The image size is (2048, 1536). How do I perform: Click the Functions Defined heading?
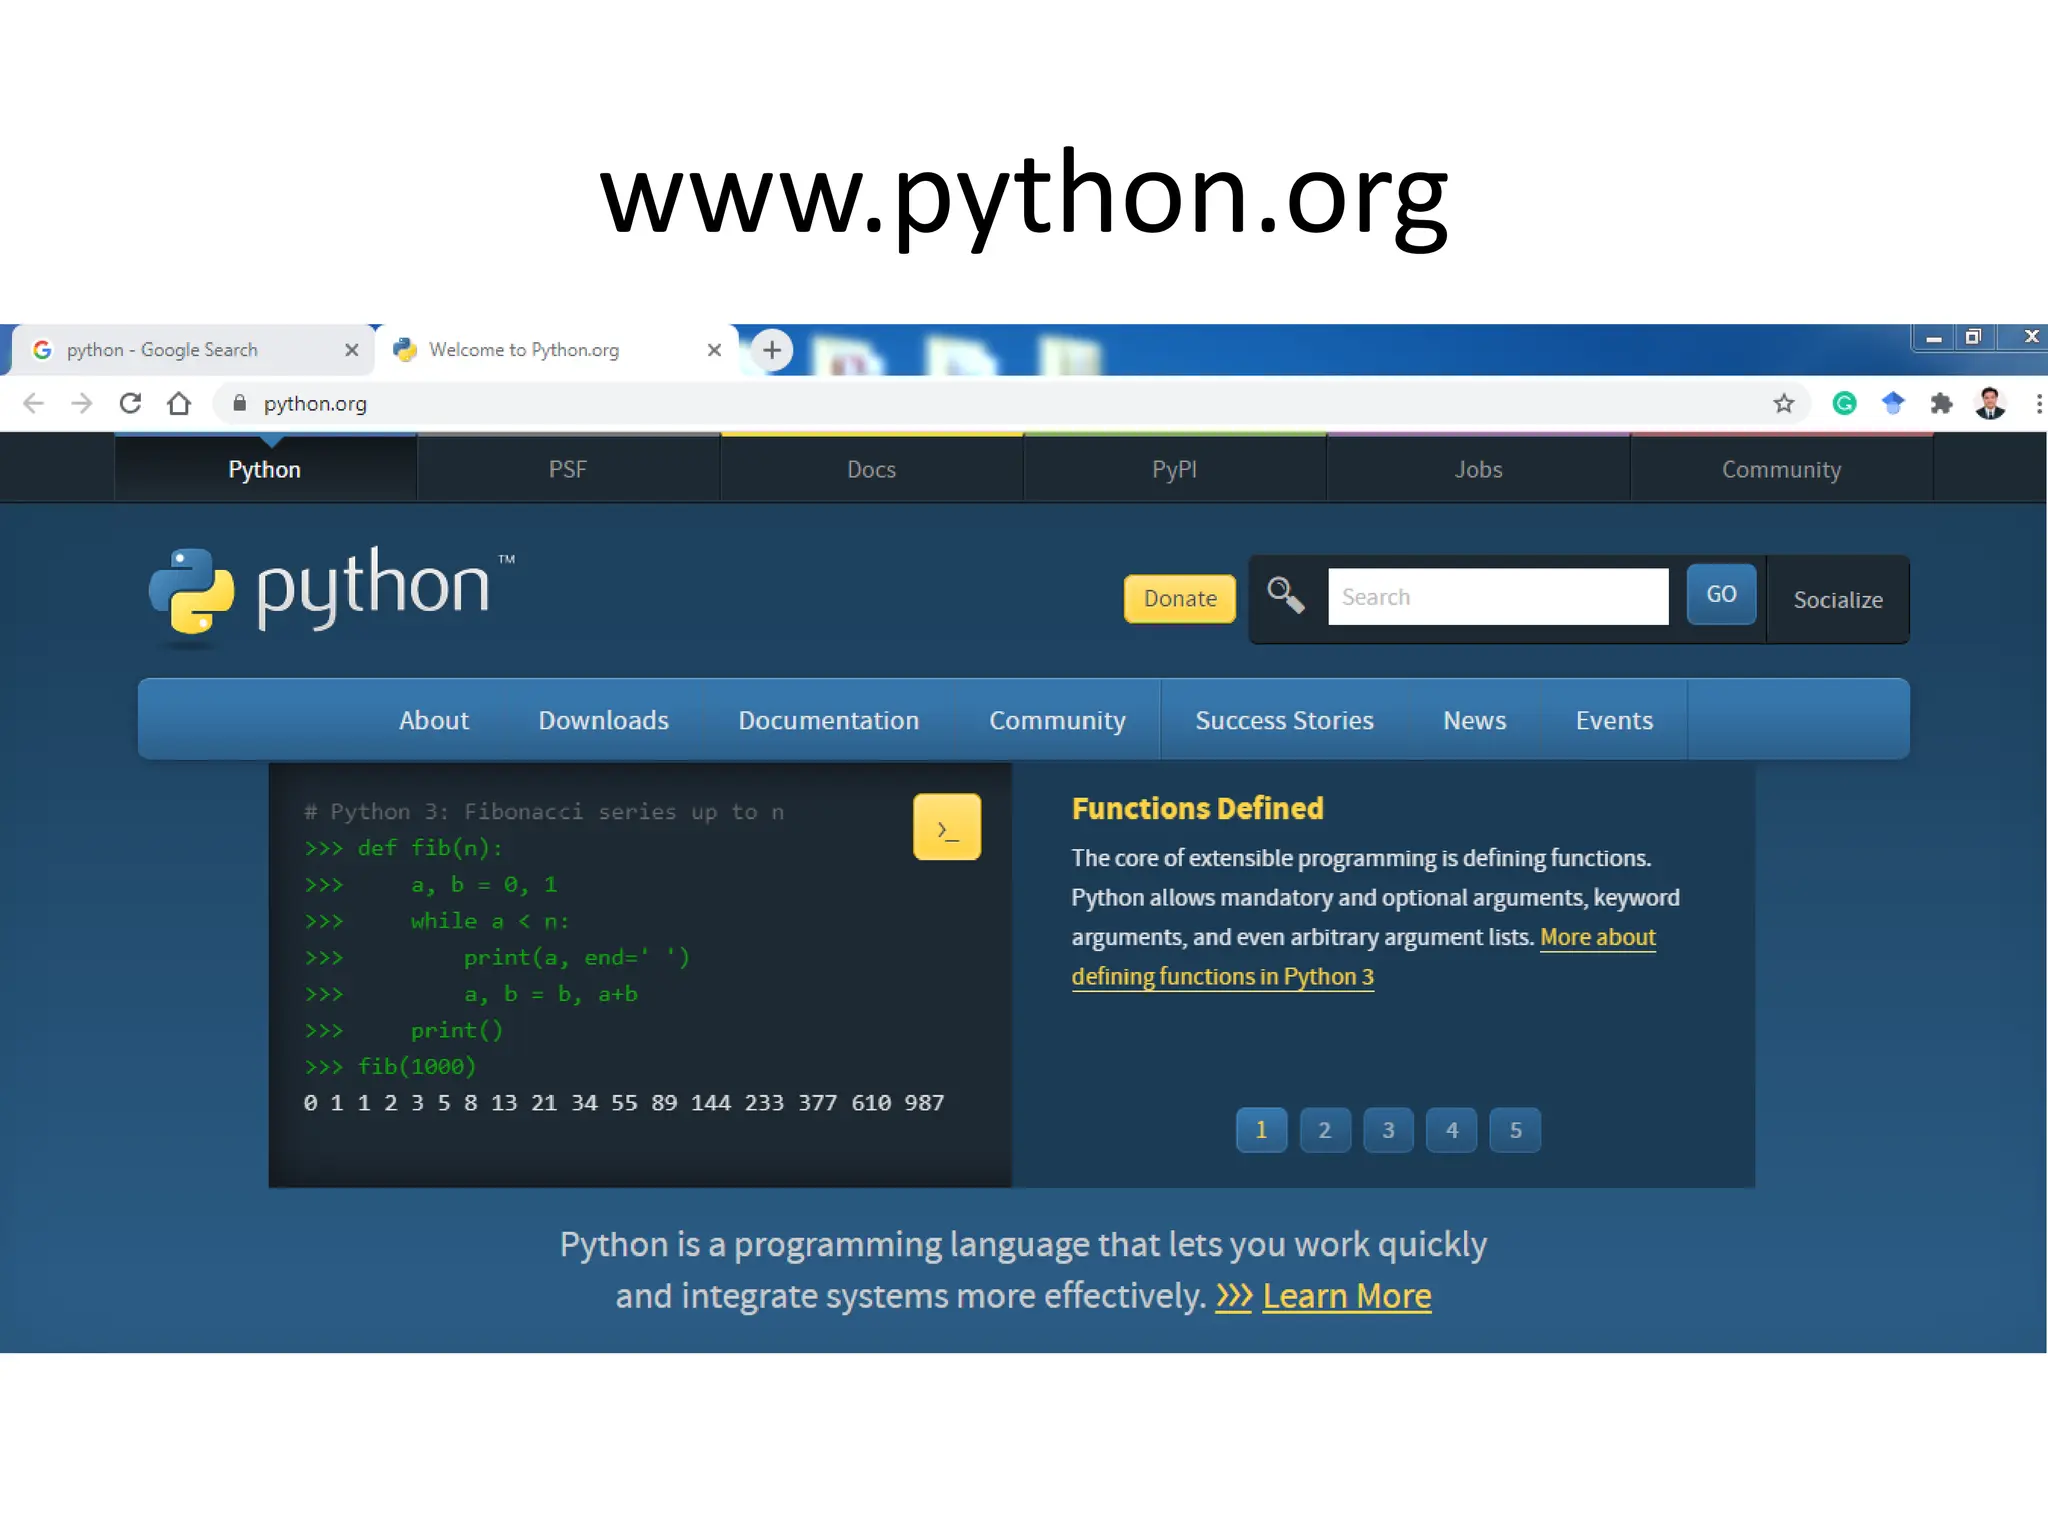1197,808
